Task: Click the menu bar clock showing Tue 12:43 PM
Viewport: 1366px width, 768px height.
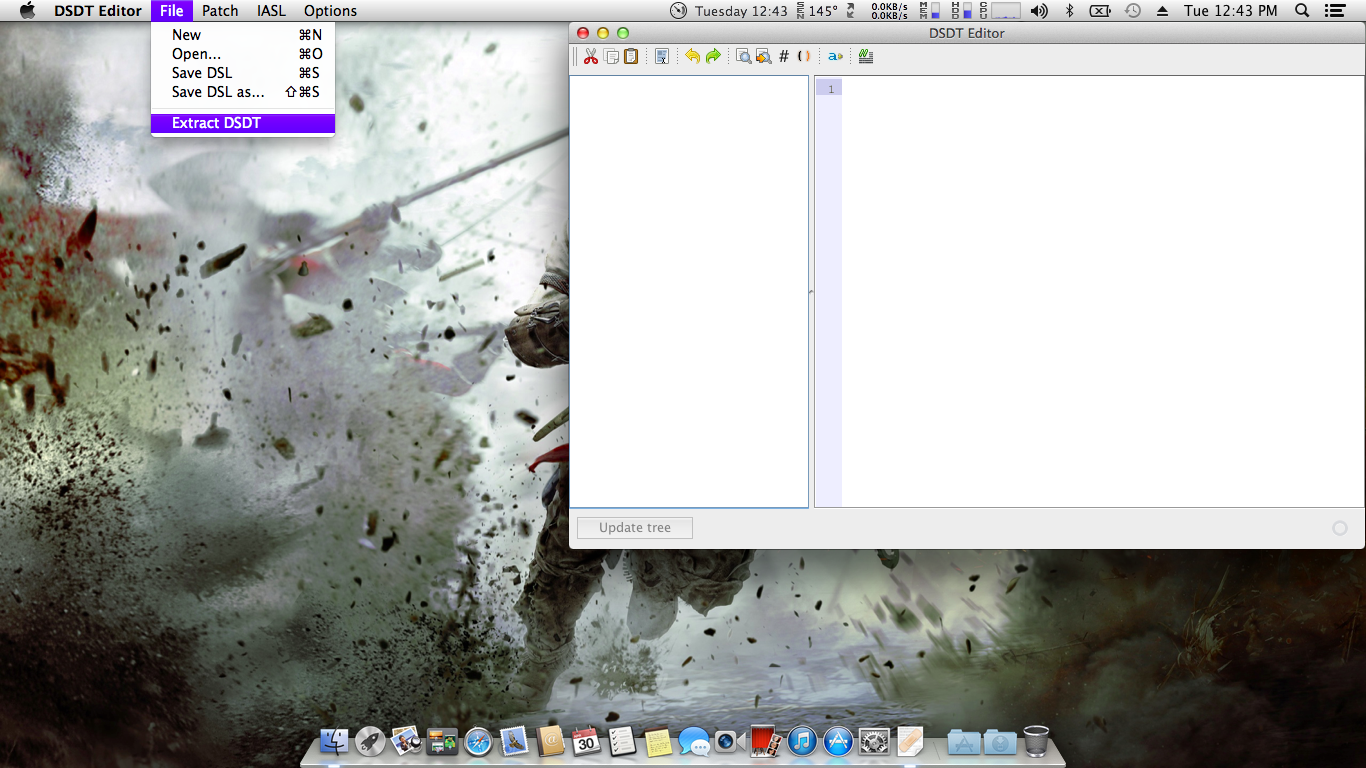Action: coord(1231,11)
